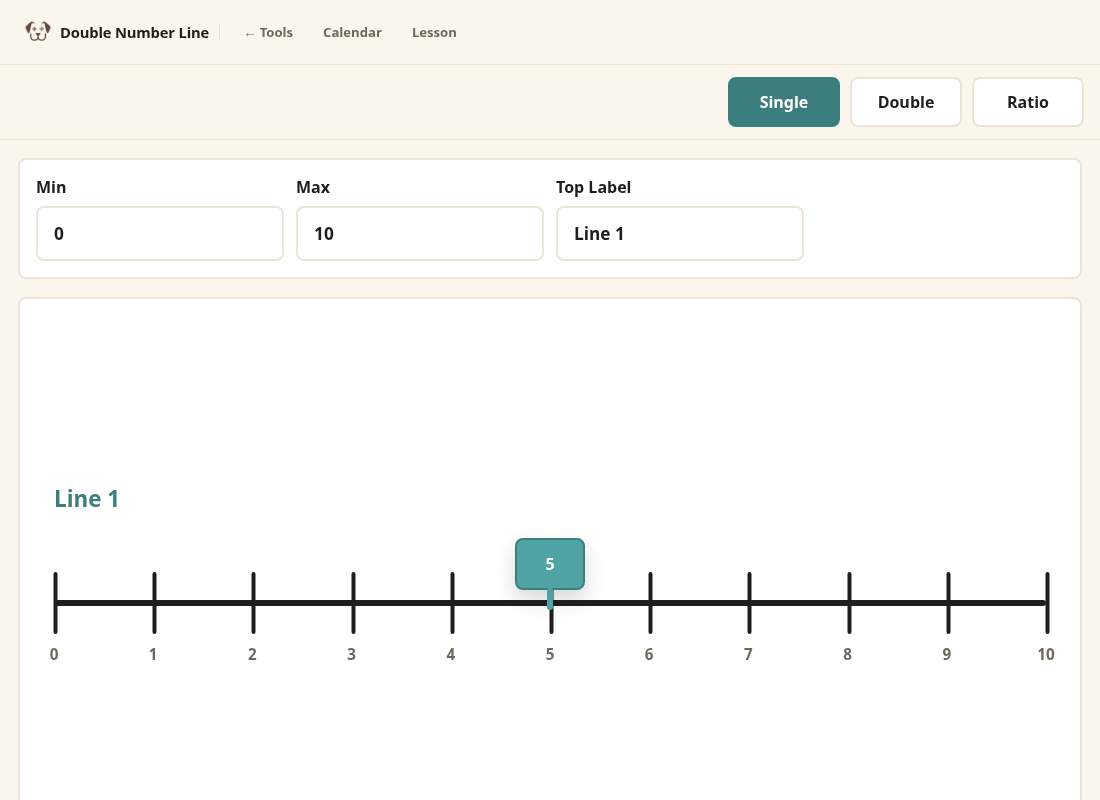Click the tick label 9

pyautogui.click(x=947, y=655)
